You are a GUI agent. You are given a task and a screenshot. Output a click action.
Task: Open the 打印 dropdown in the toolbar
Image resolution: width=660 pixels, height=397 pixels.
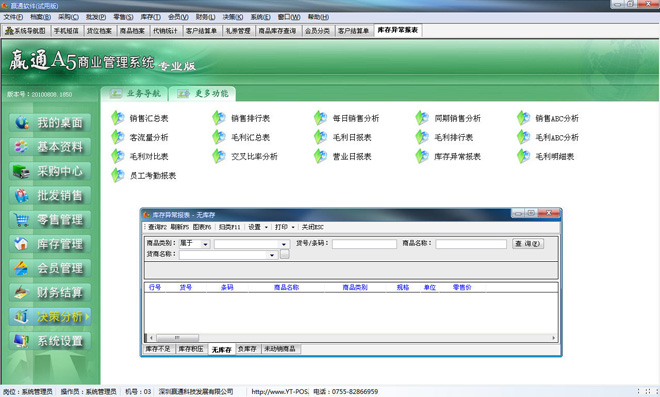click(285, 227)
